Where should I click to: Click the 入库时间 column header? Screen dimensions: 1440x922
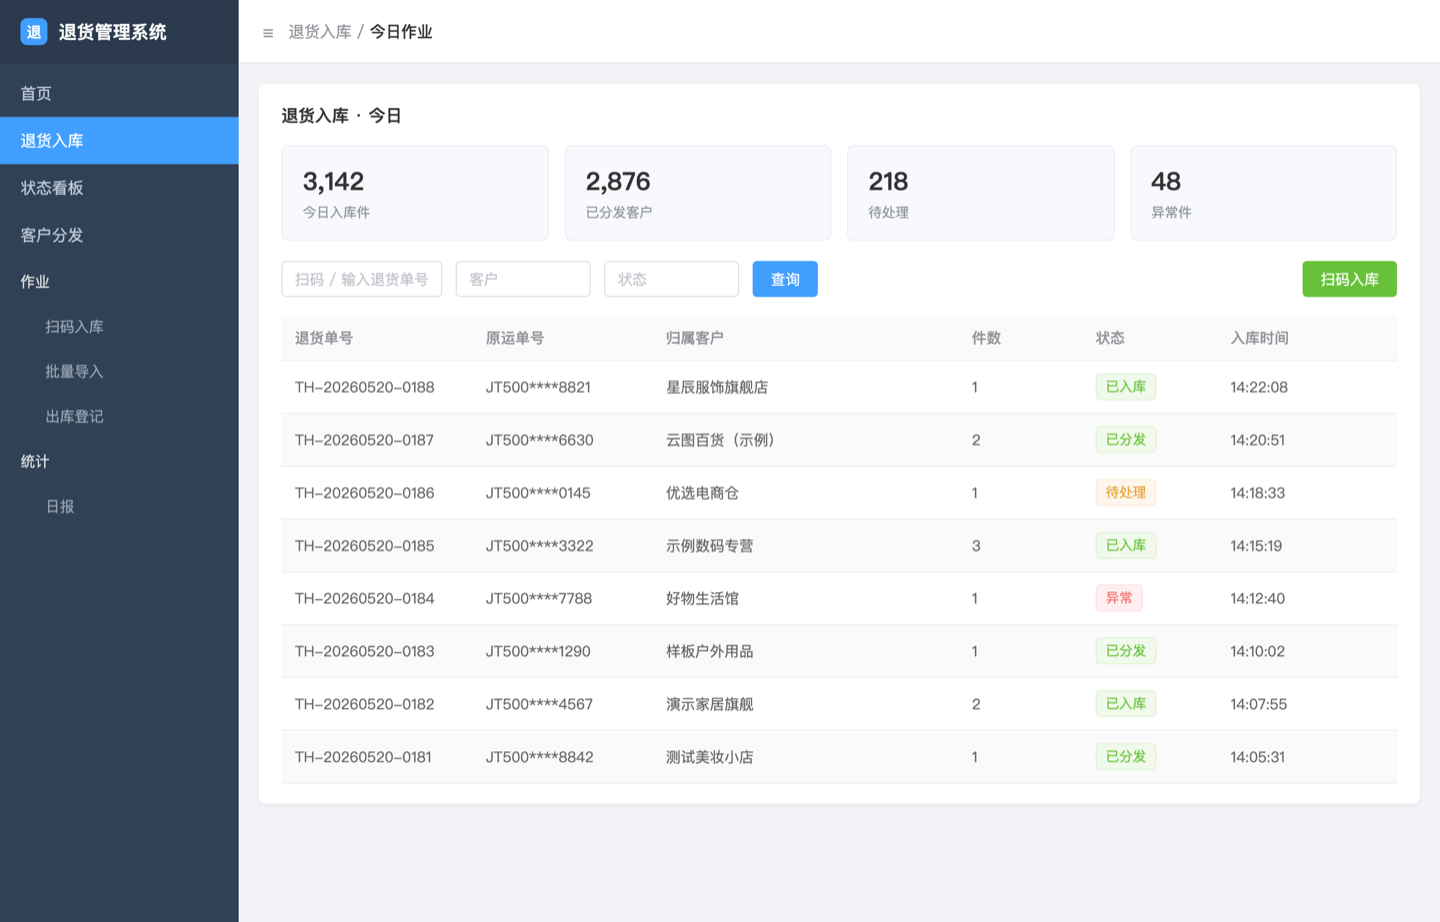[x=1259, y=338]
